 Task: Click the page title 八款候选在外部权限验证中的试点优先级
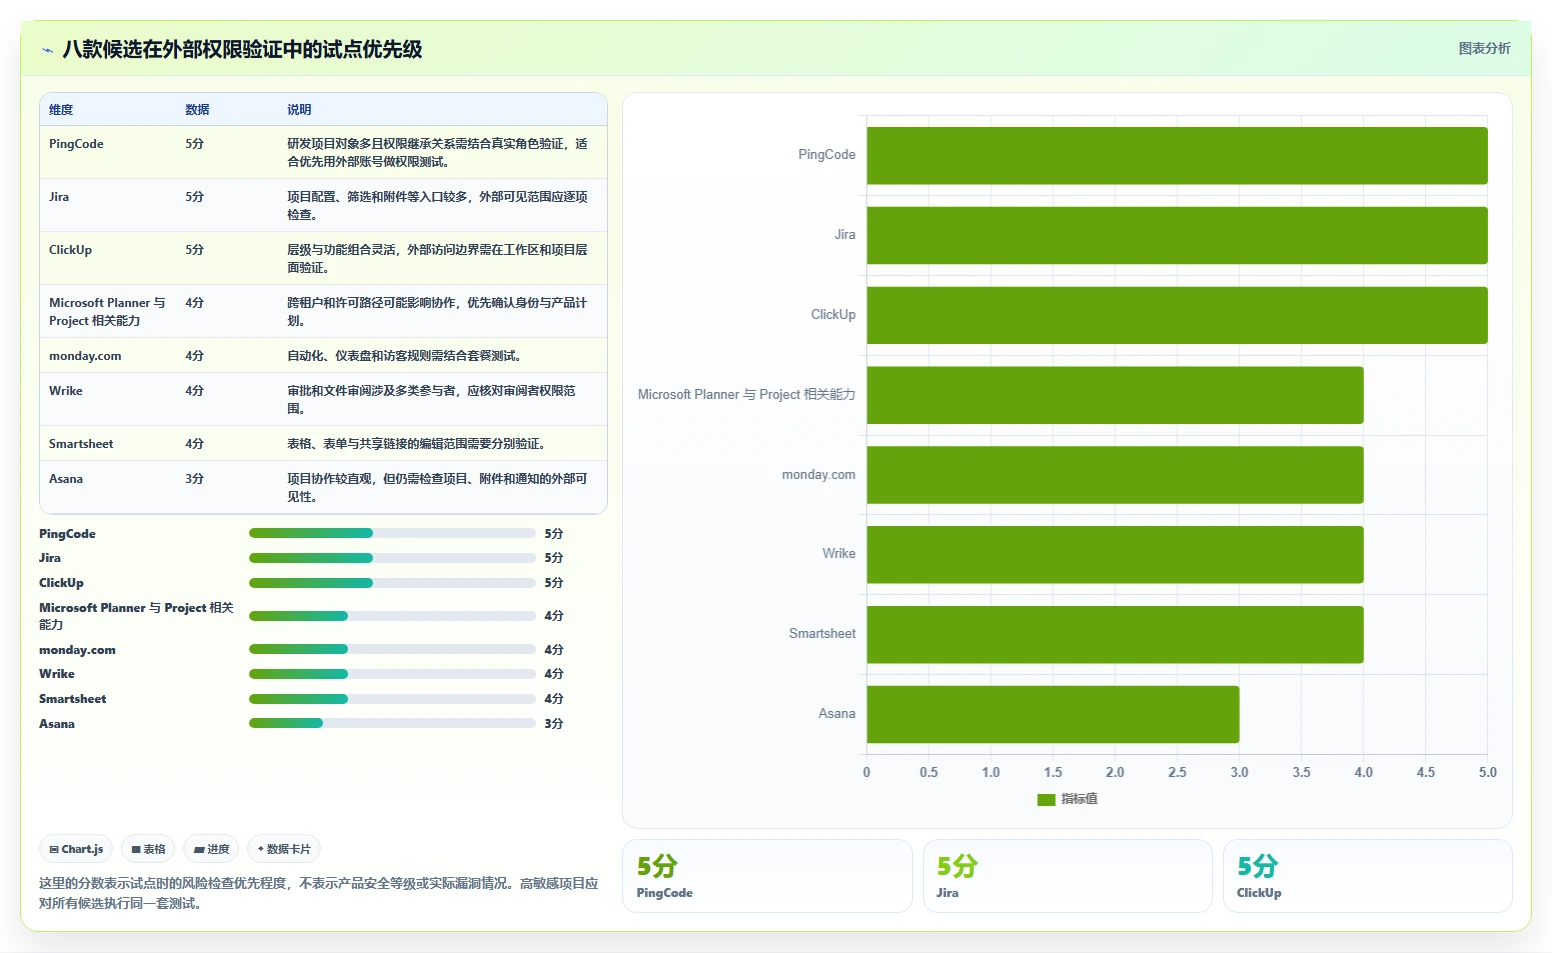click(242, 50)
